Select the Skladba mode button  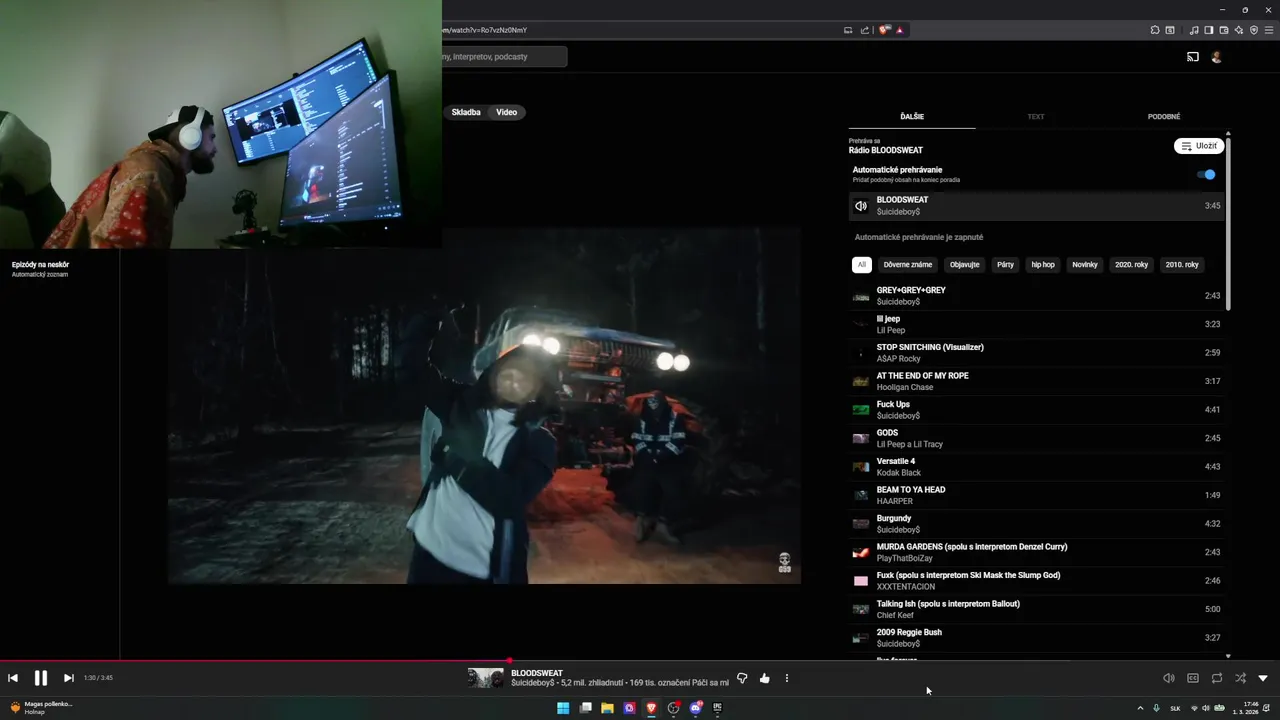(466, 112)
